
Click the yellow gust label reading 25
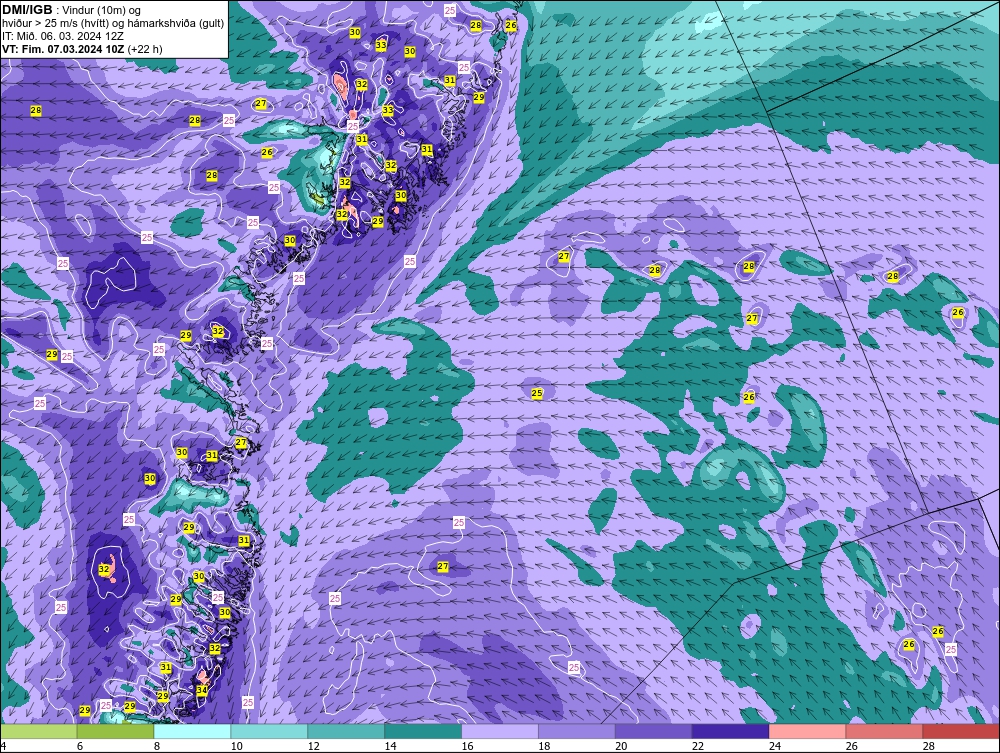point(537,393)
